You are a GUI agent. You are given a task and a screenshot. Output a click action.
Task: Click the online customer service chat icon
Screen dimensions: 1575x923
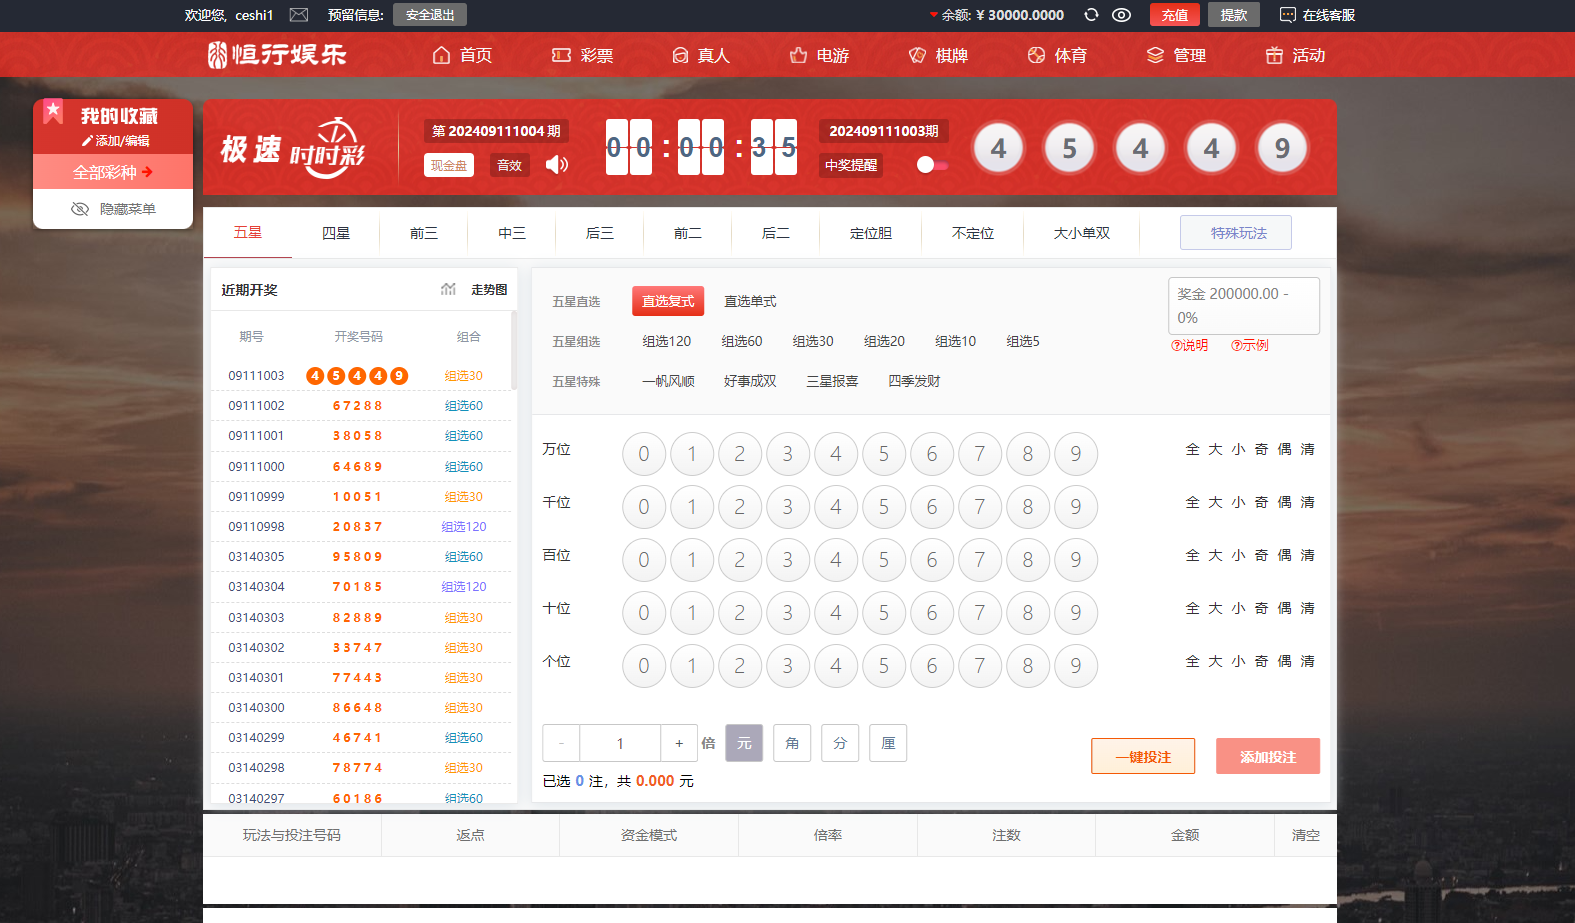pos(1287,15)
